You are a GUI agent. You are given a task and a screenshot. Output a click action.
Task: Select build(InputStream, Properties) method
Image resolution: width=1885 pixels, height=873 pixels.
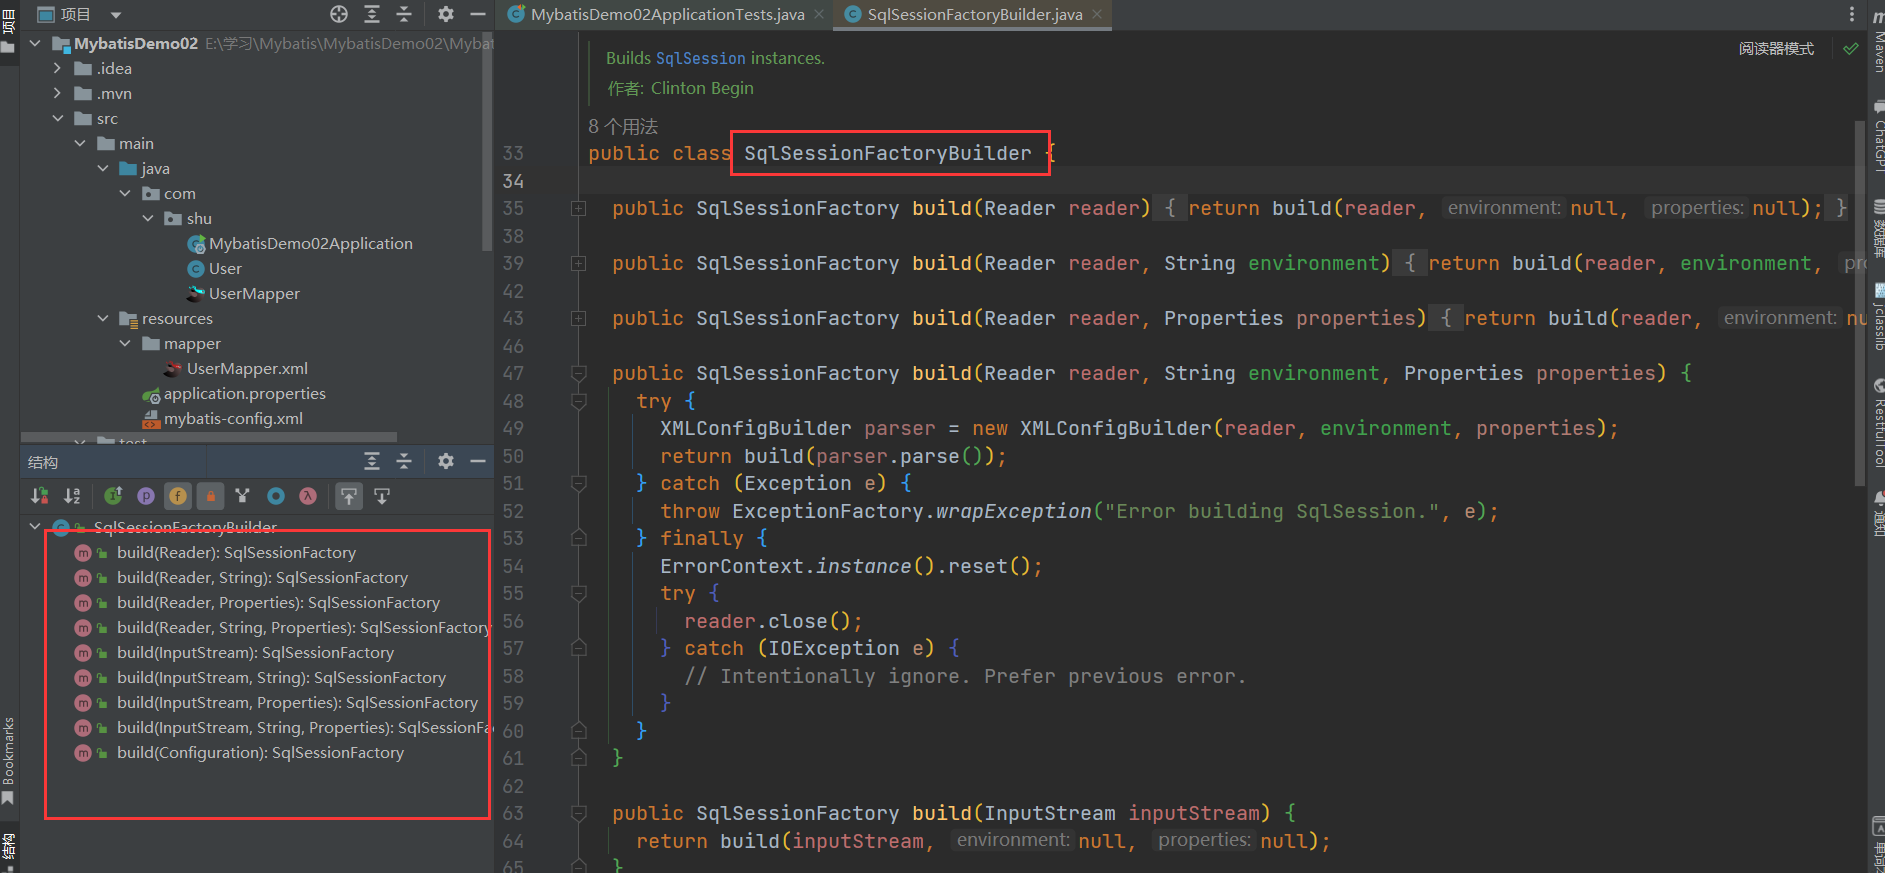(x=297, y=702)
